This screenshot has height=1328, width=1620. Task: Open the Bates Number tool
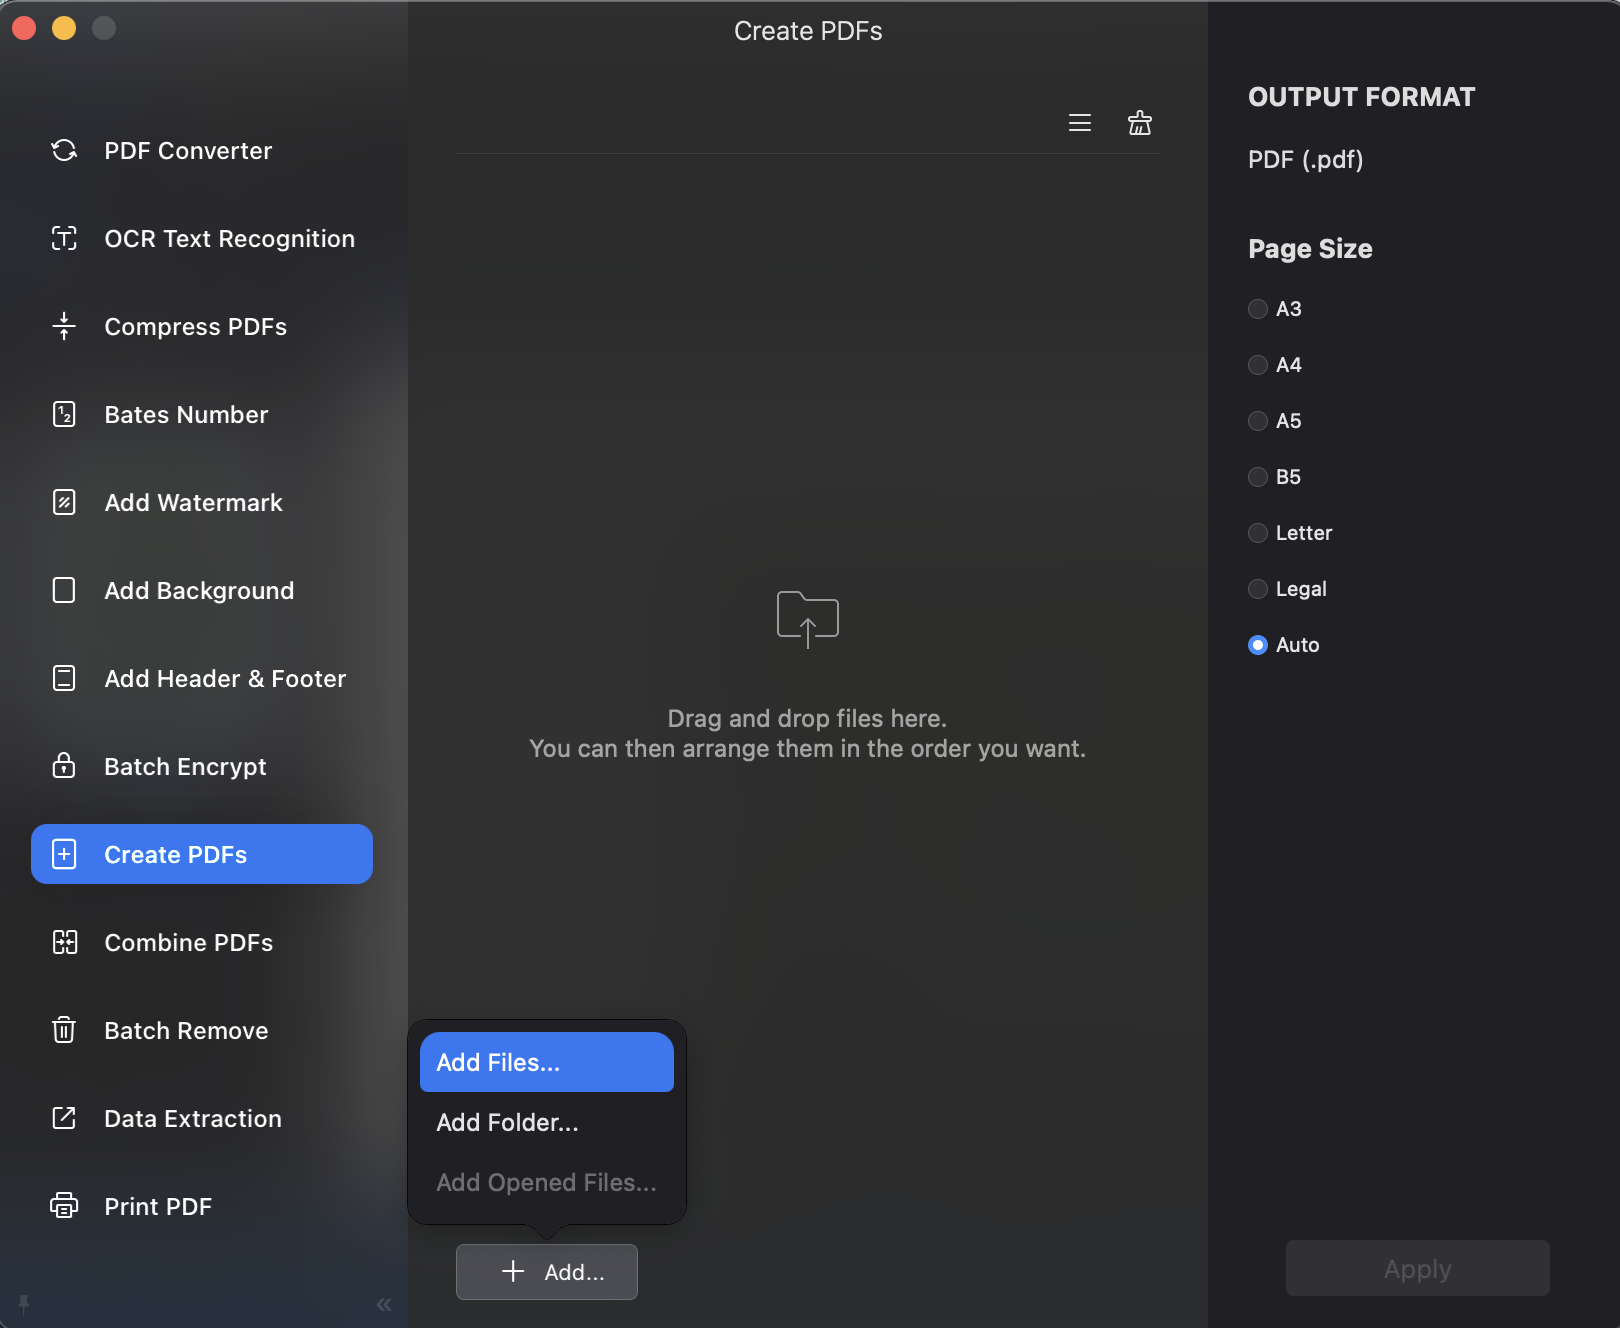(x=185, y=414)
